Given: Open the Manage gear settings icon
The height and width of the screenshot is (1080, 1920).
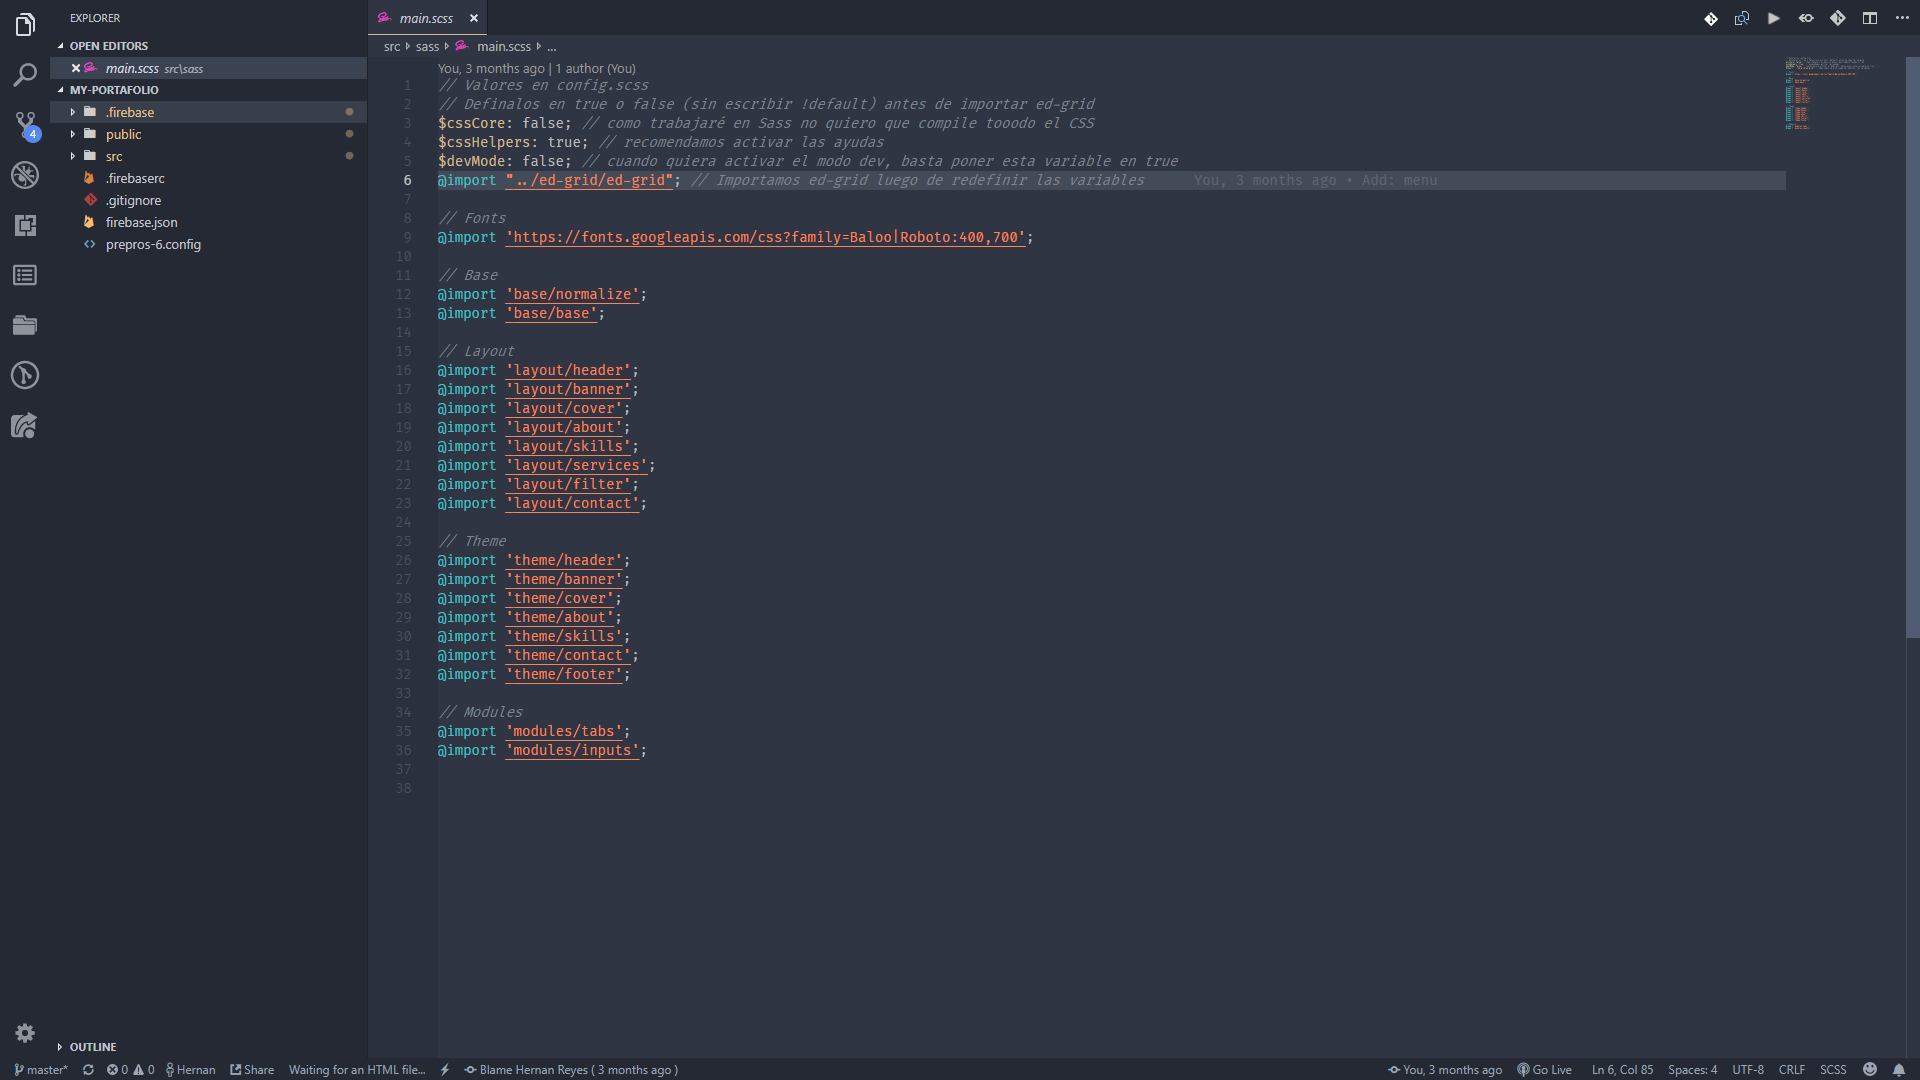Looking at the screenshot, I should pos(25,1033).
